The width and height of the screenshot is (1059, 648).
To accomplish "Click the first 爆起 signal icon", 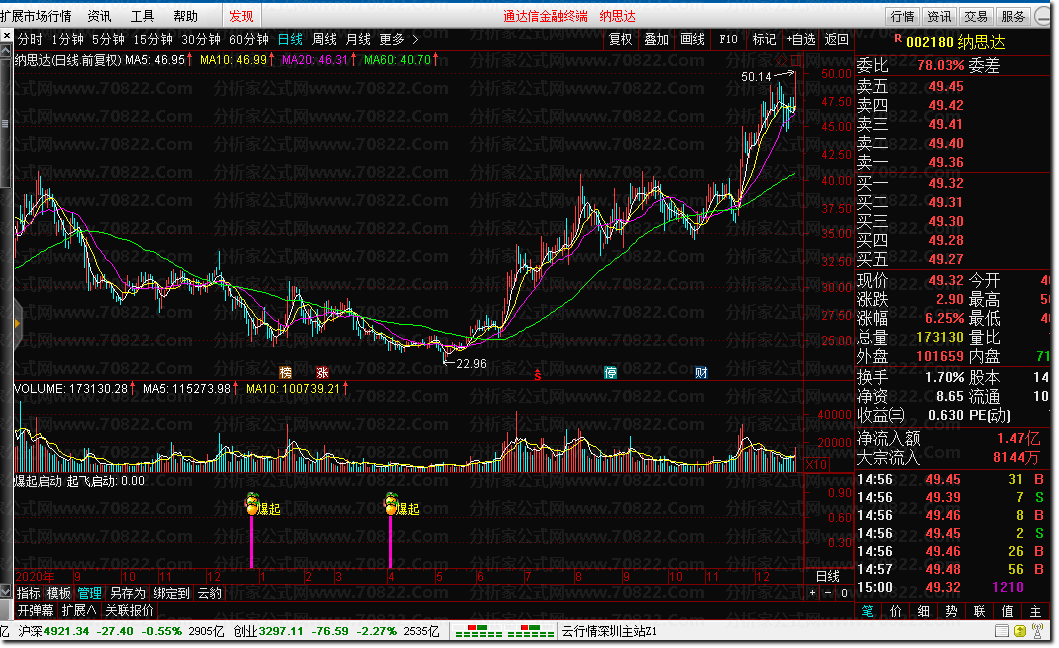I will click(x=252, y=503).
